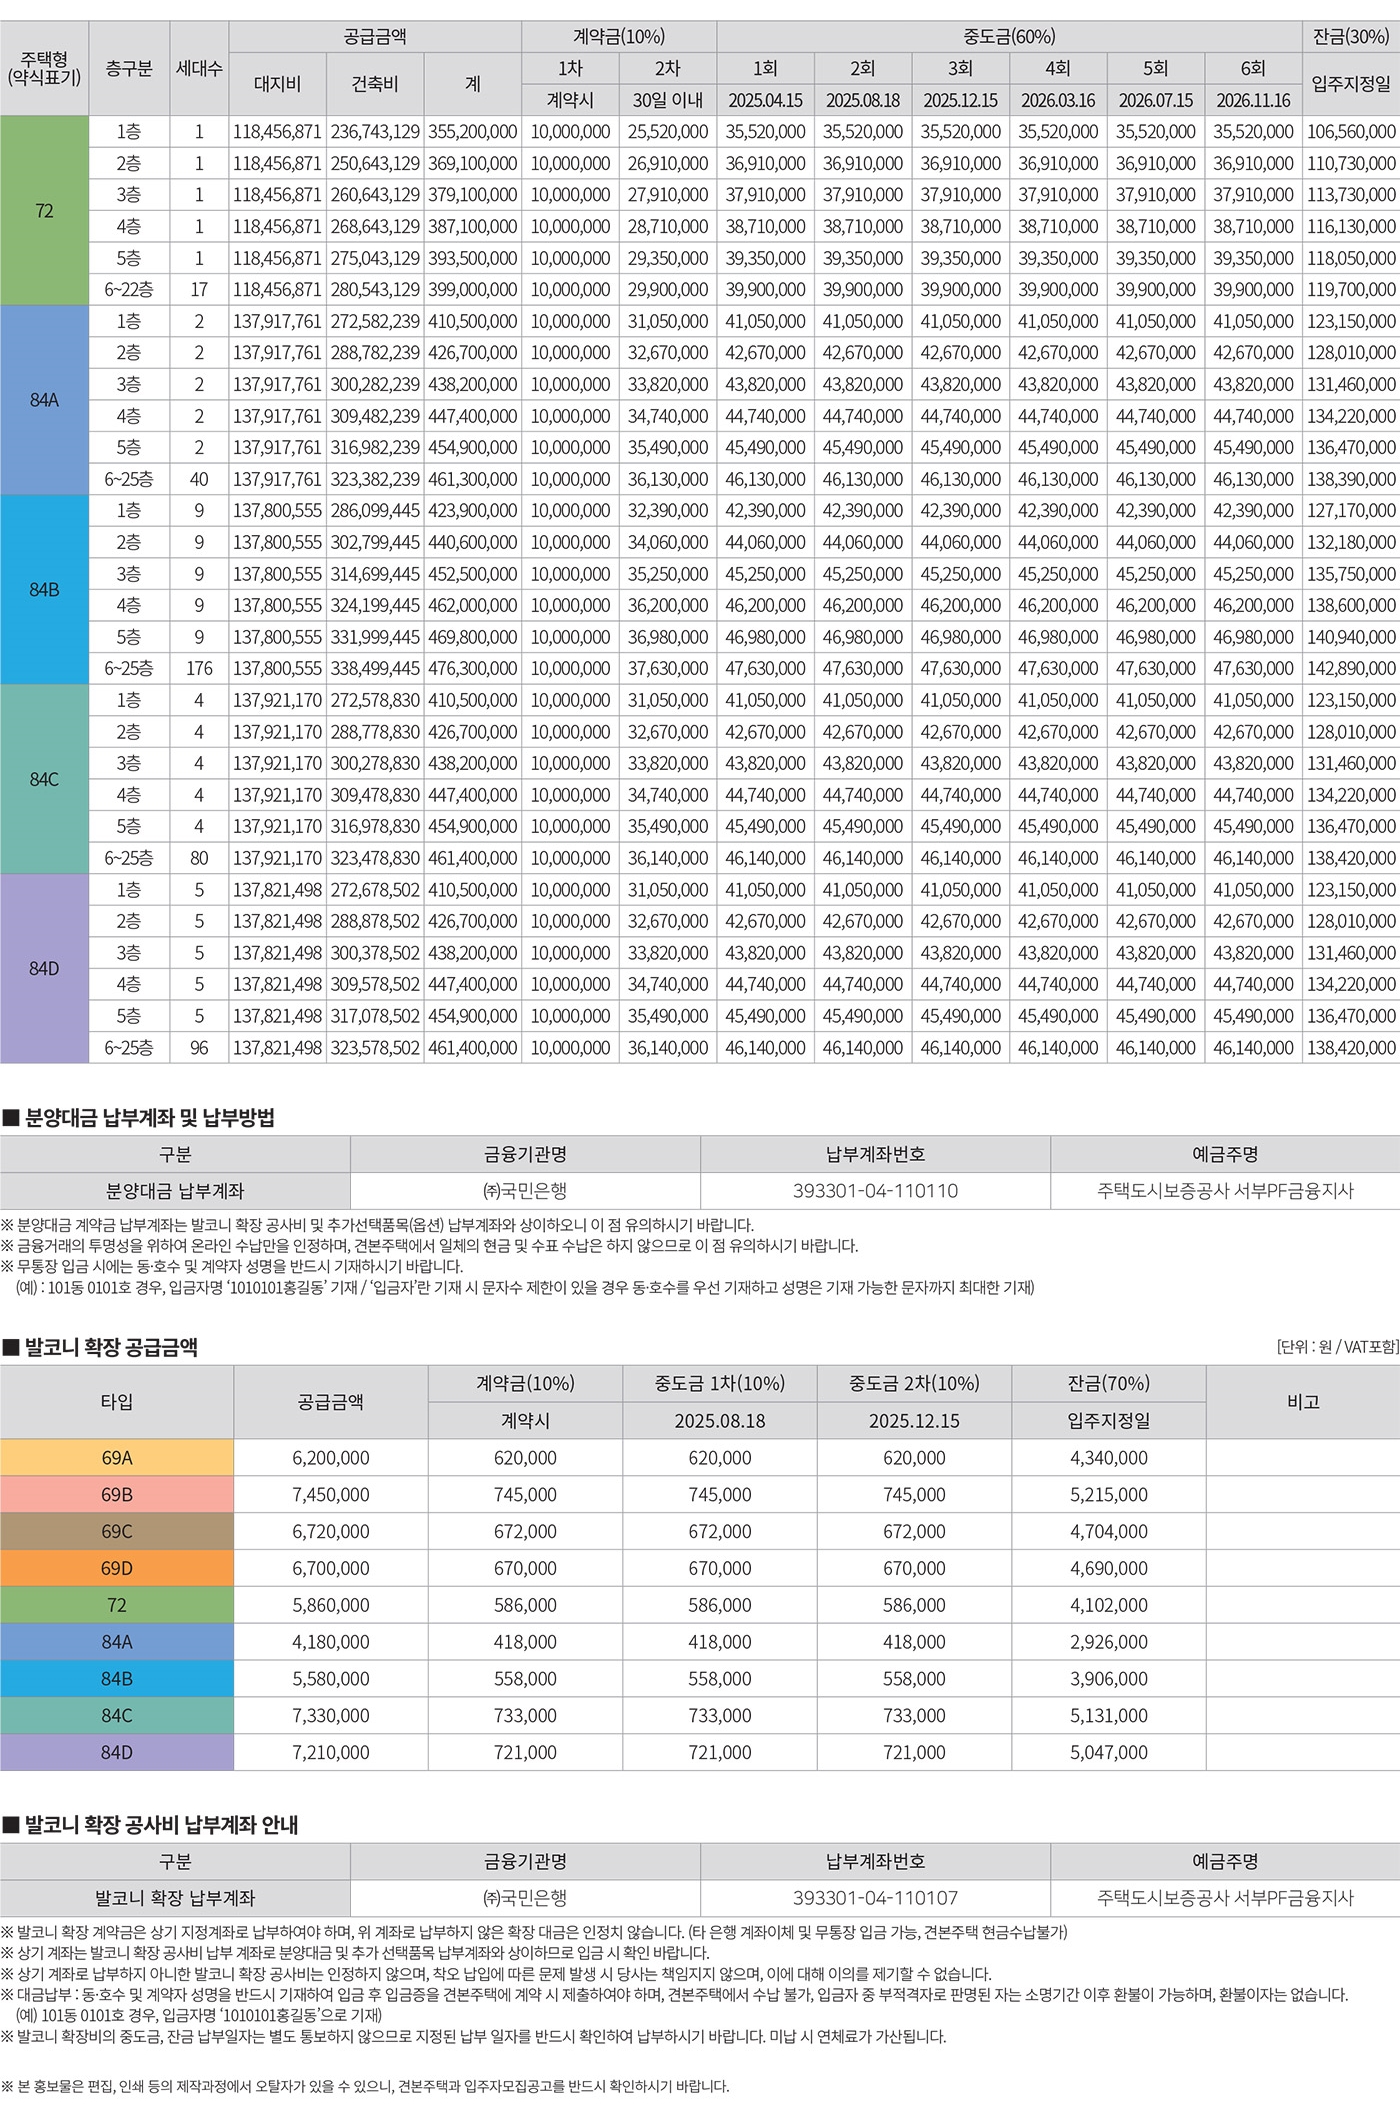
Task: Click the 비고 column header
Action: pyautogui.click(x=1303, y=1402)
